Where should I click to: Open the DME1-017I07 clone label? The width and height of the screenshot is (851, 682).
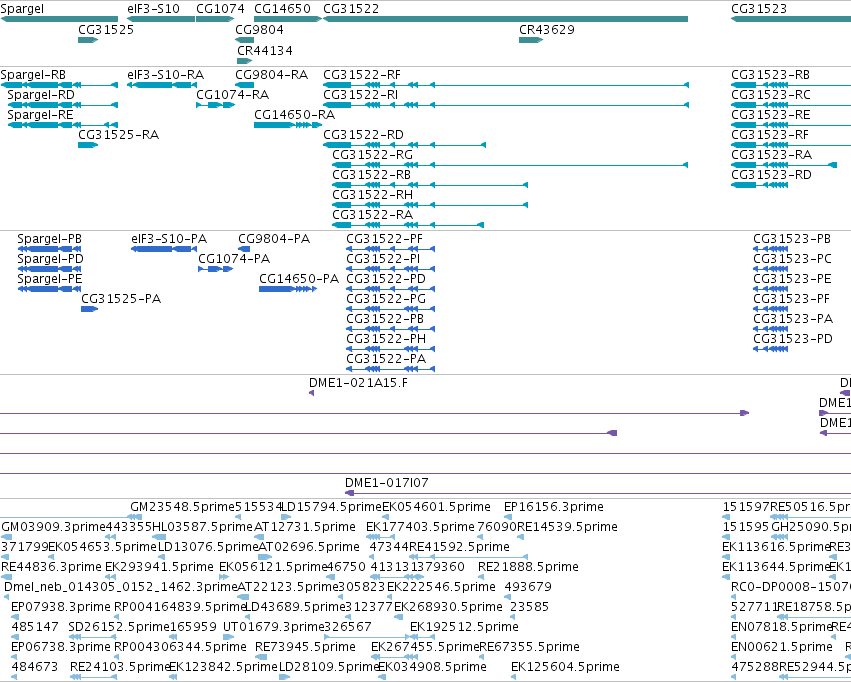(x=386, y=483)
